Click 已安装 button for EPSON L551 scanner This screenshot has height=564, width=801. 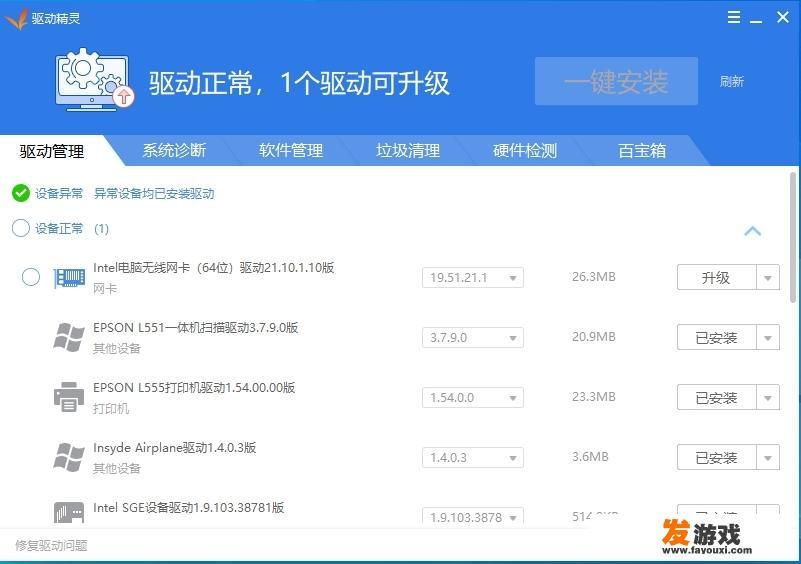click(716, 338)
